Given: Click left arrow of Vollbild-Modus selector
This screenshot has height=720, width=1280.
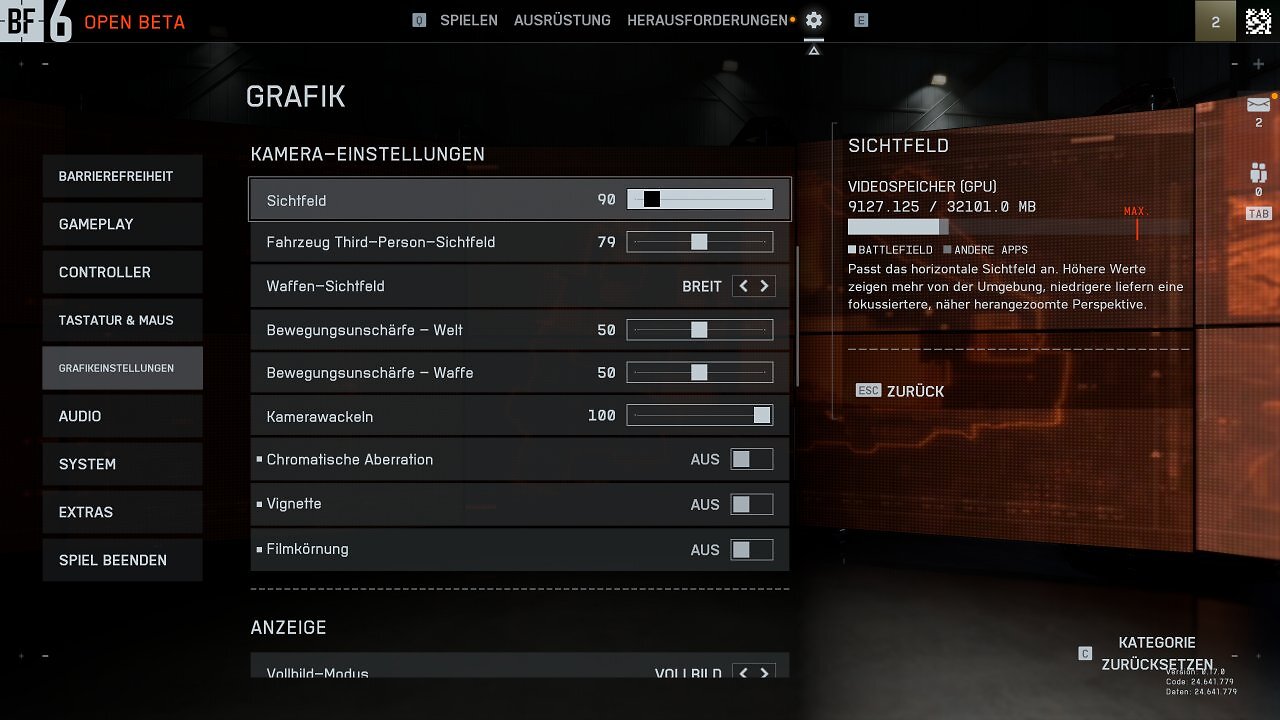Looking at the screenshot, I should click(x=743, y=673).
